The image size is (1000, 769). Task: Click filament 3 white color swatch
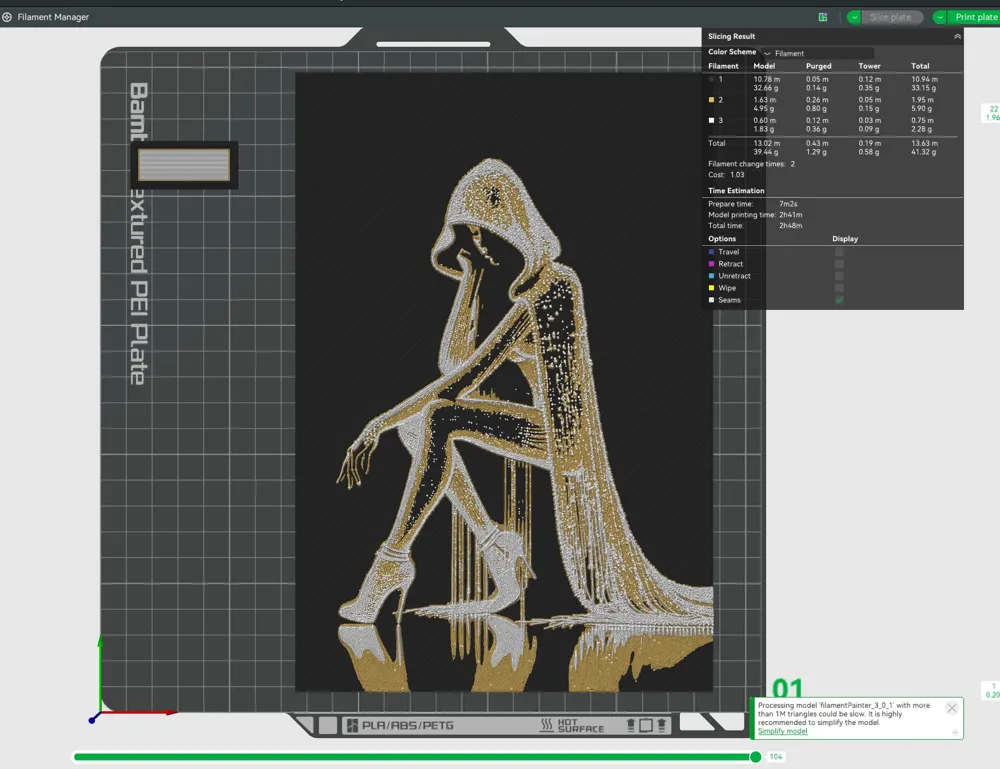711,121
